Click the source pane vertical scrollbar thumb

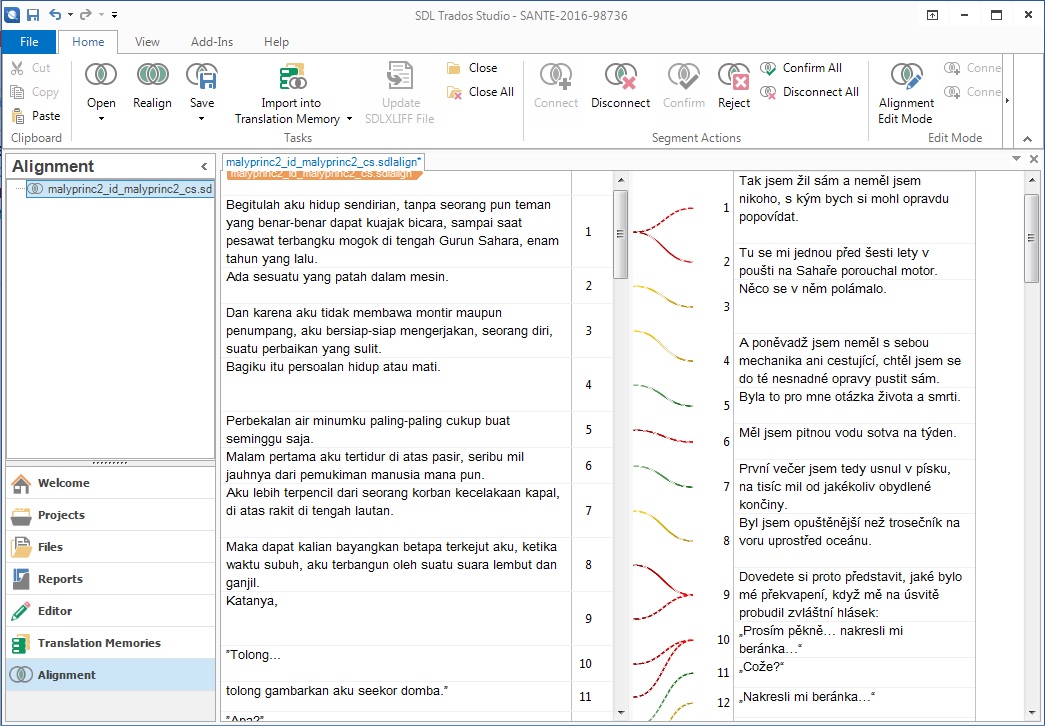[620, 234]
